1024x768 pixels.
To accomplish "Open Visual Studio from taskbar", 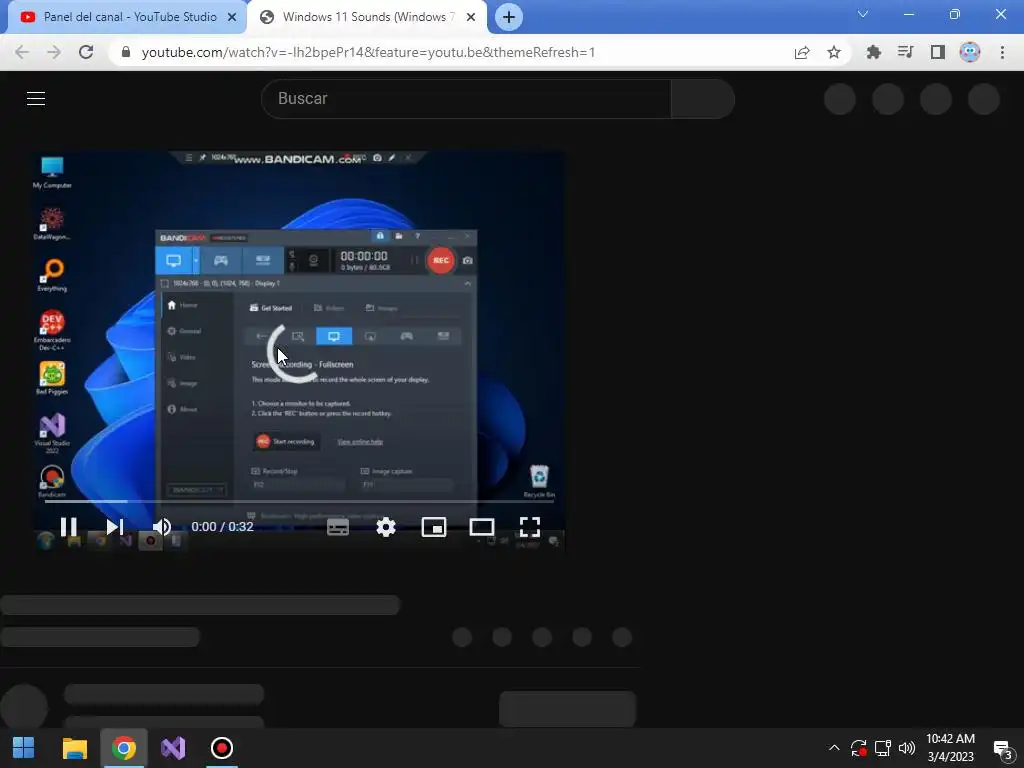I will [x=173, y=748].
